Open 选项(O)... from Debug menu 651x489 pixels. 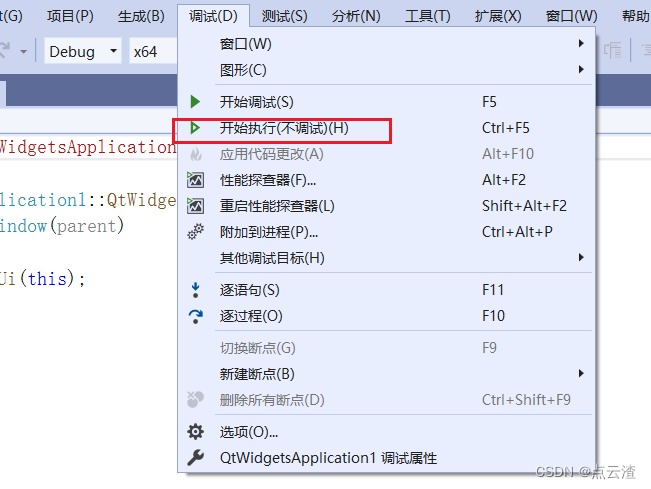pyautogui.click(x=386, y=432)
